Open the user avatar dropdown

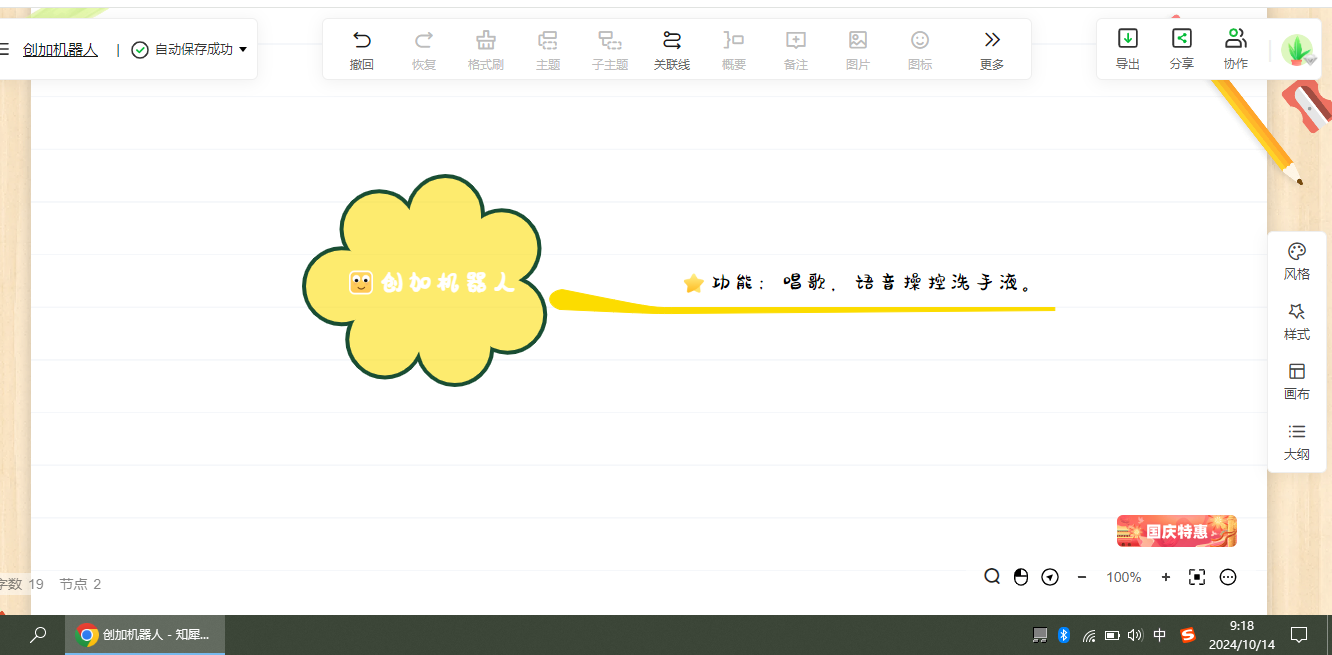click(1298, 50)
